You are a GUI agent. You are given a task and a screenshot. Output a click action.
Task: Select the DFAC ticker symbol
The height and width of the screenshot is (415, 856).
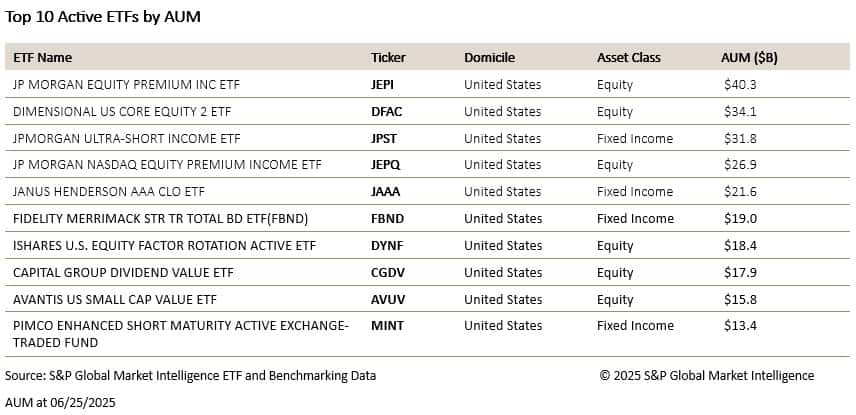[x=386, y=112]
